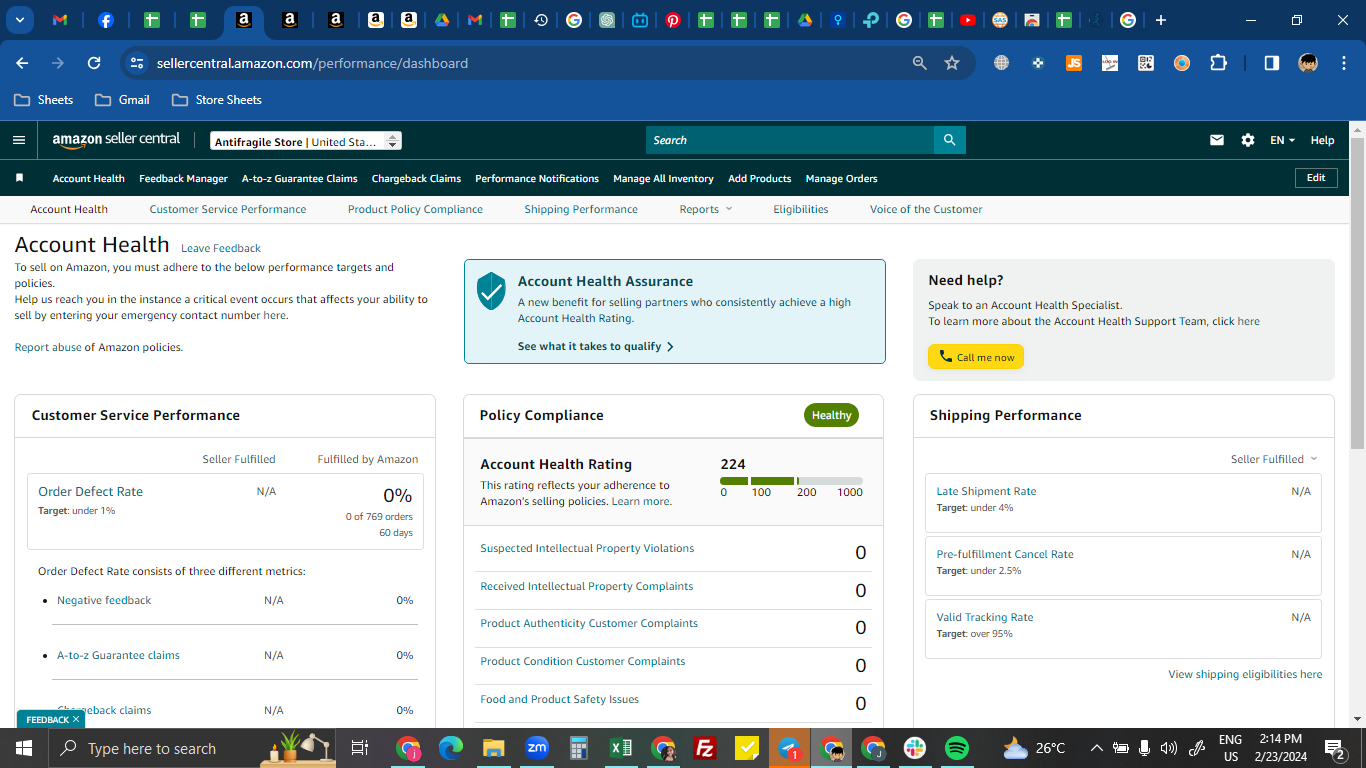
Task: Open the Chrome profile avatar
Action: (x=1308, y=63)
